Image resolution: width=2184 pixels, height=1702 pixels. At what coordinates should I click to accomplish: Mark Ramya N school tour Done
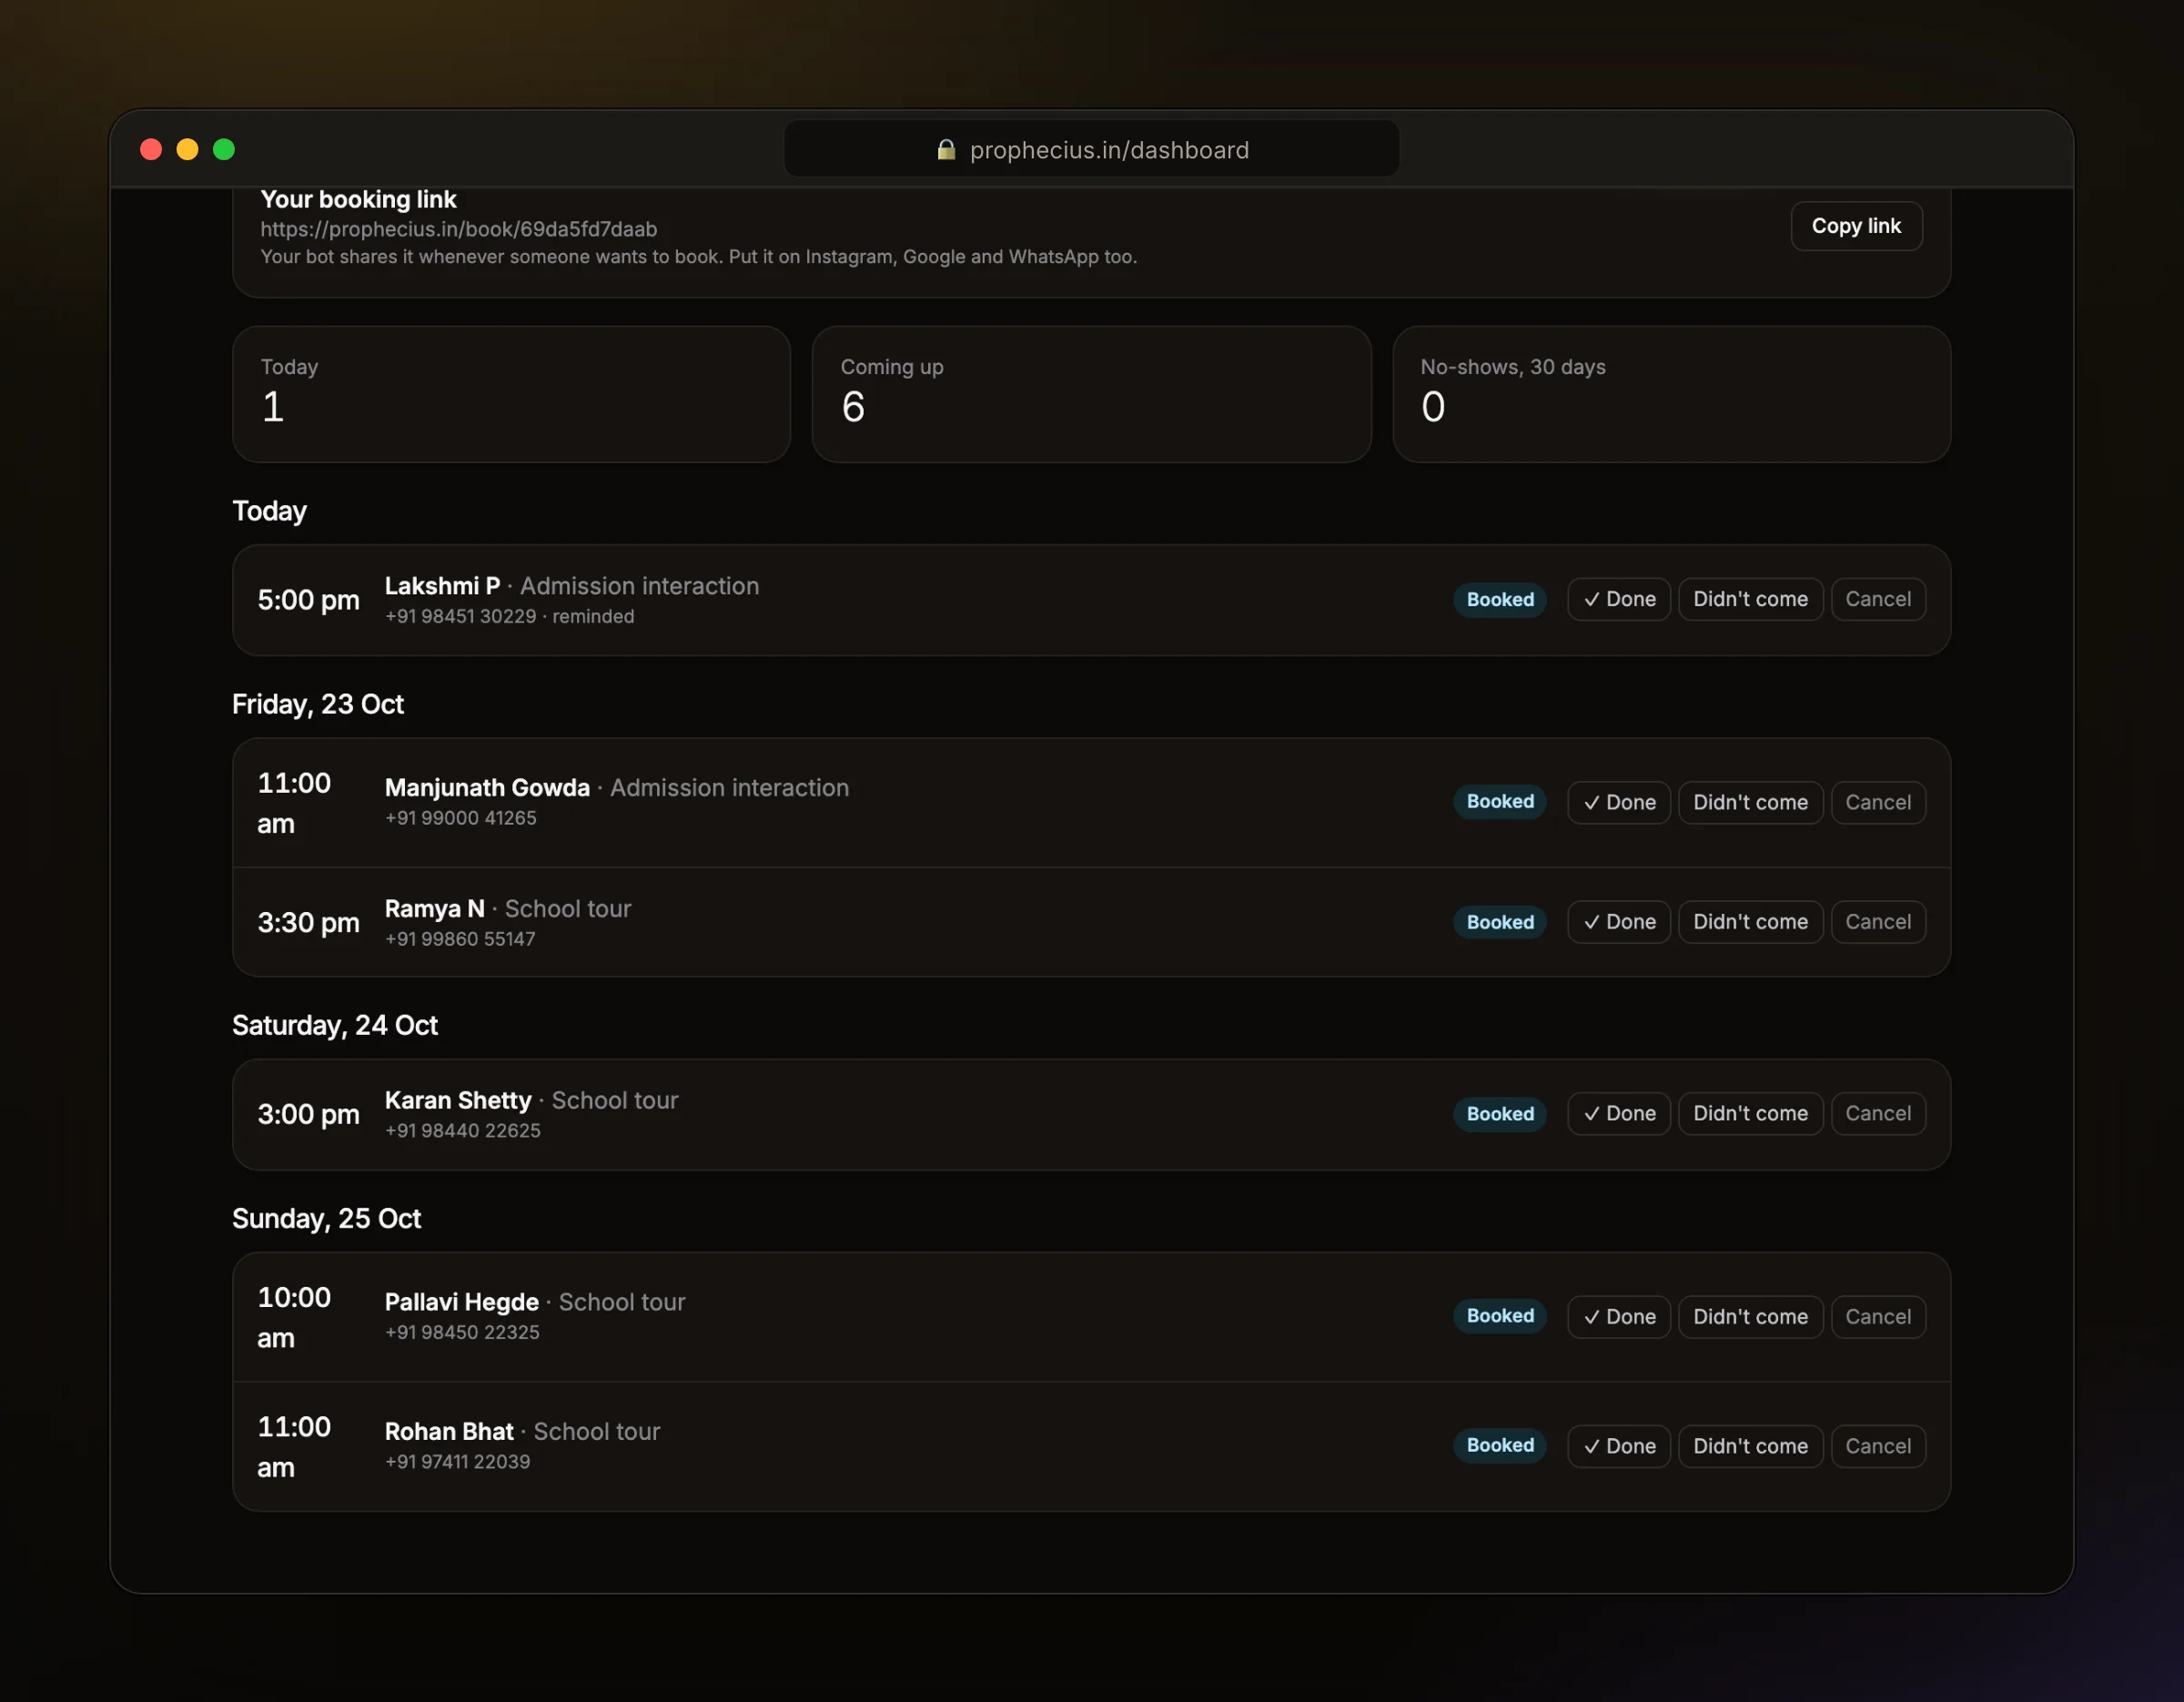tap(1619, 922)
